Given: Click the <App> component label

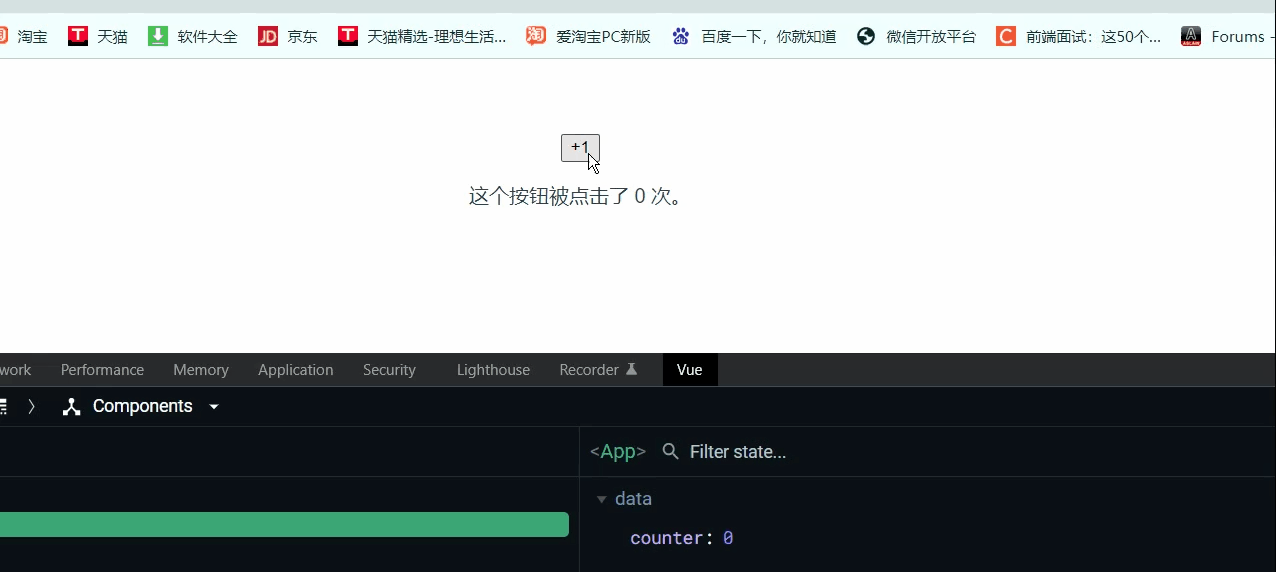Looking at the screenshot, I should 618,452.
